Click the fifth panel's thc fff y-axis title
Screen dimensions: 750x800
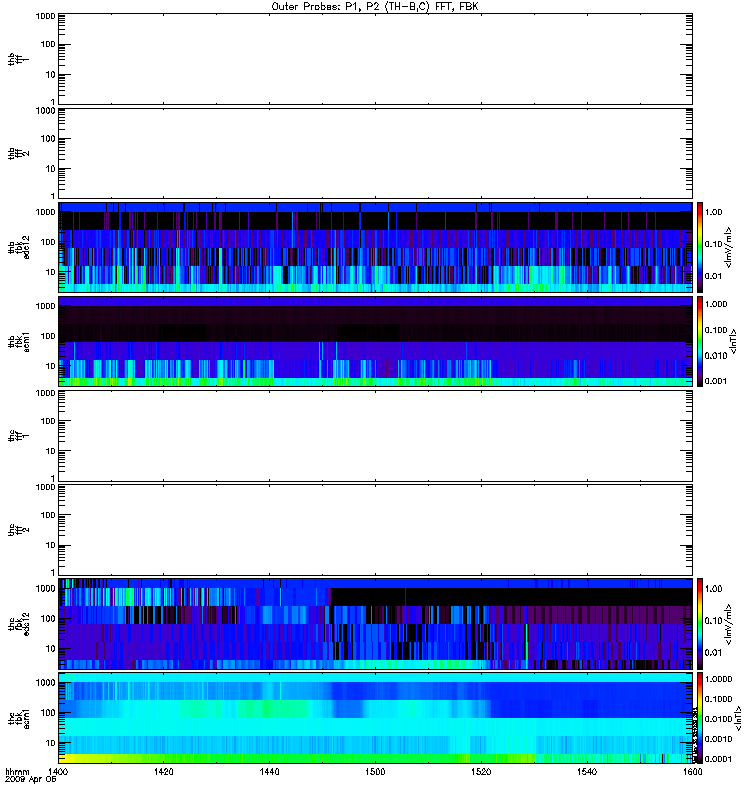pos(19,436)
